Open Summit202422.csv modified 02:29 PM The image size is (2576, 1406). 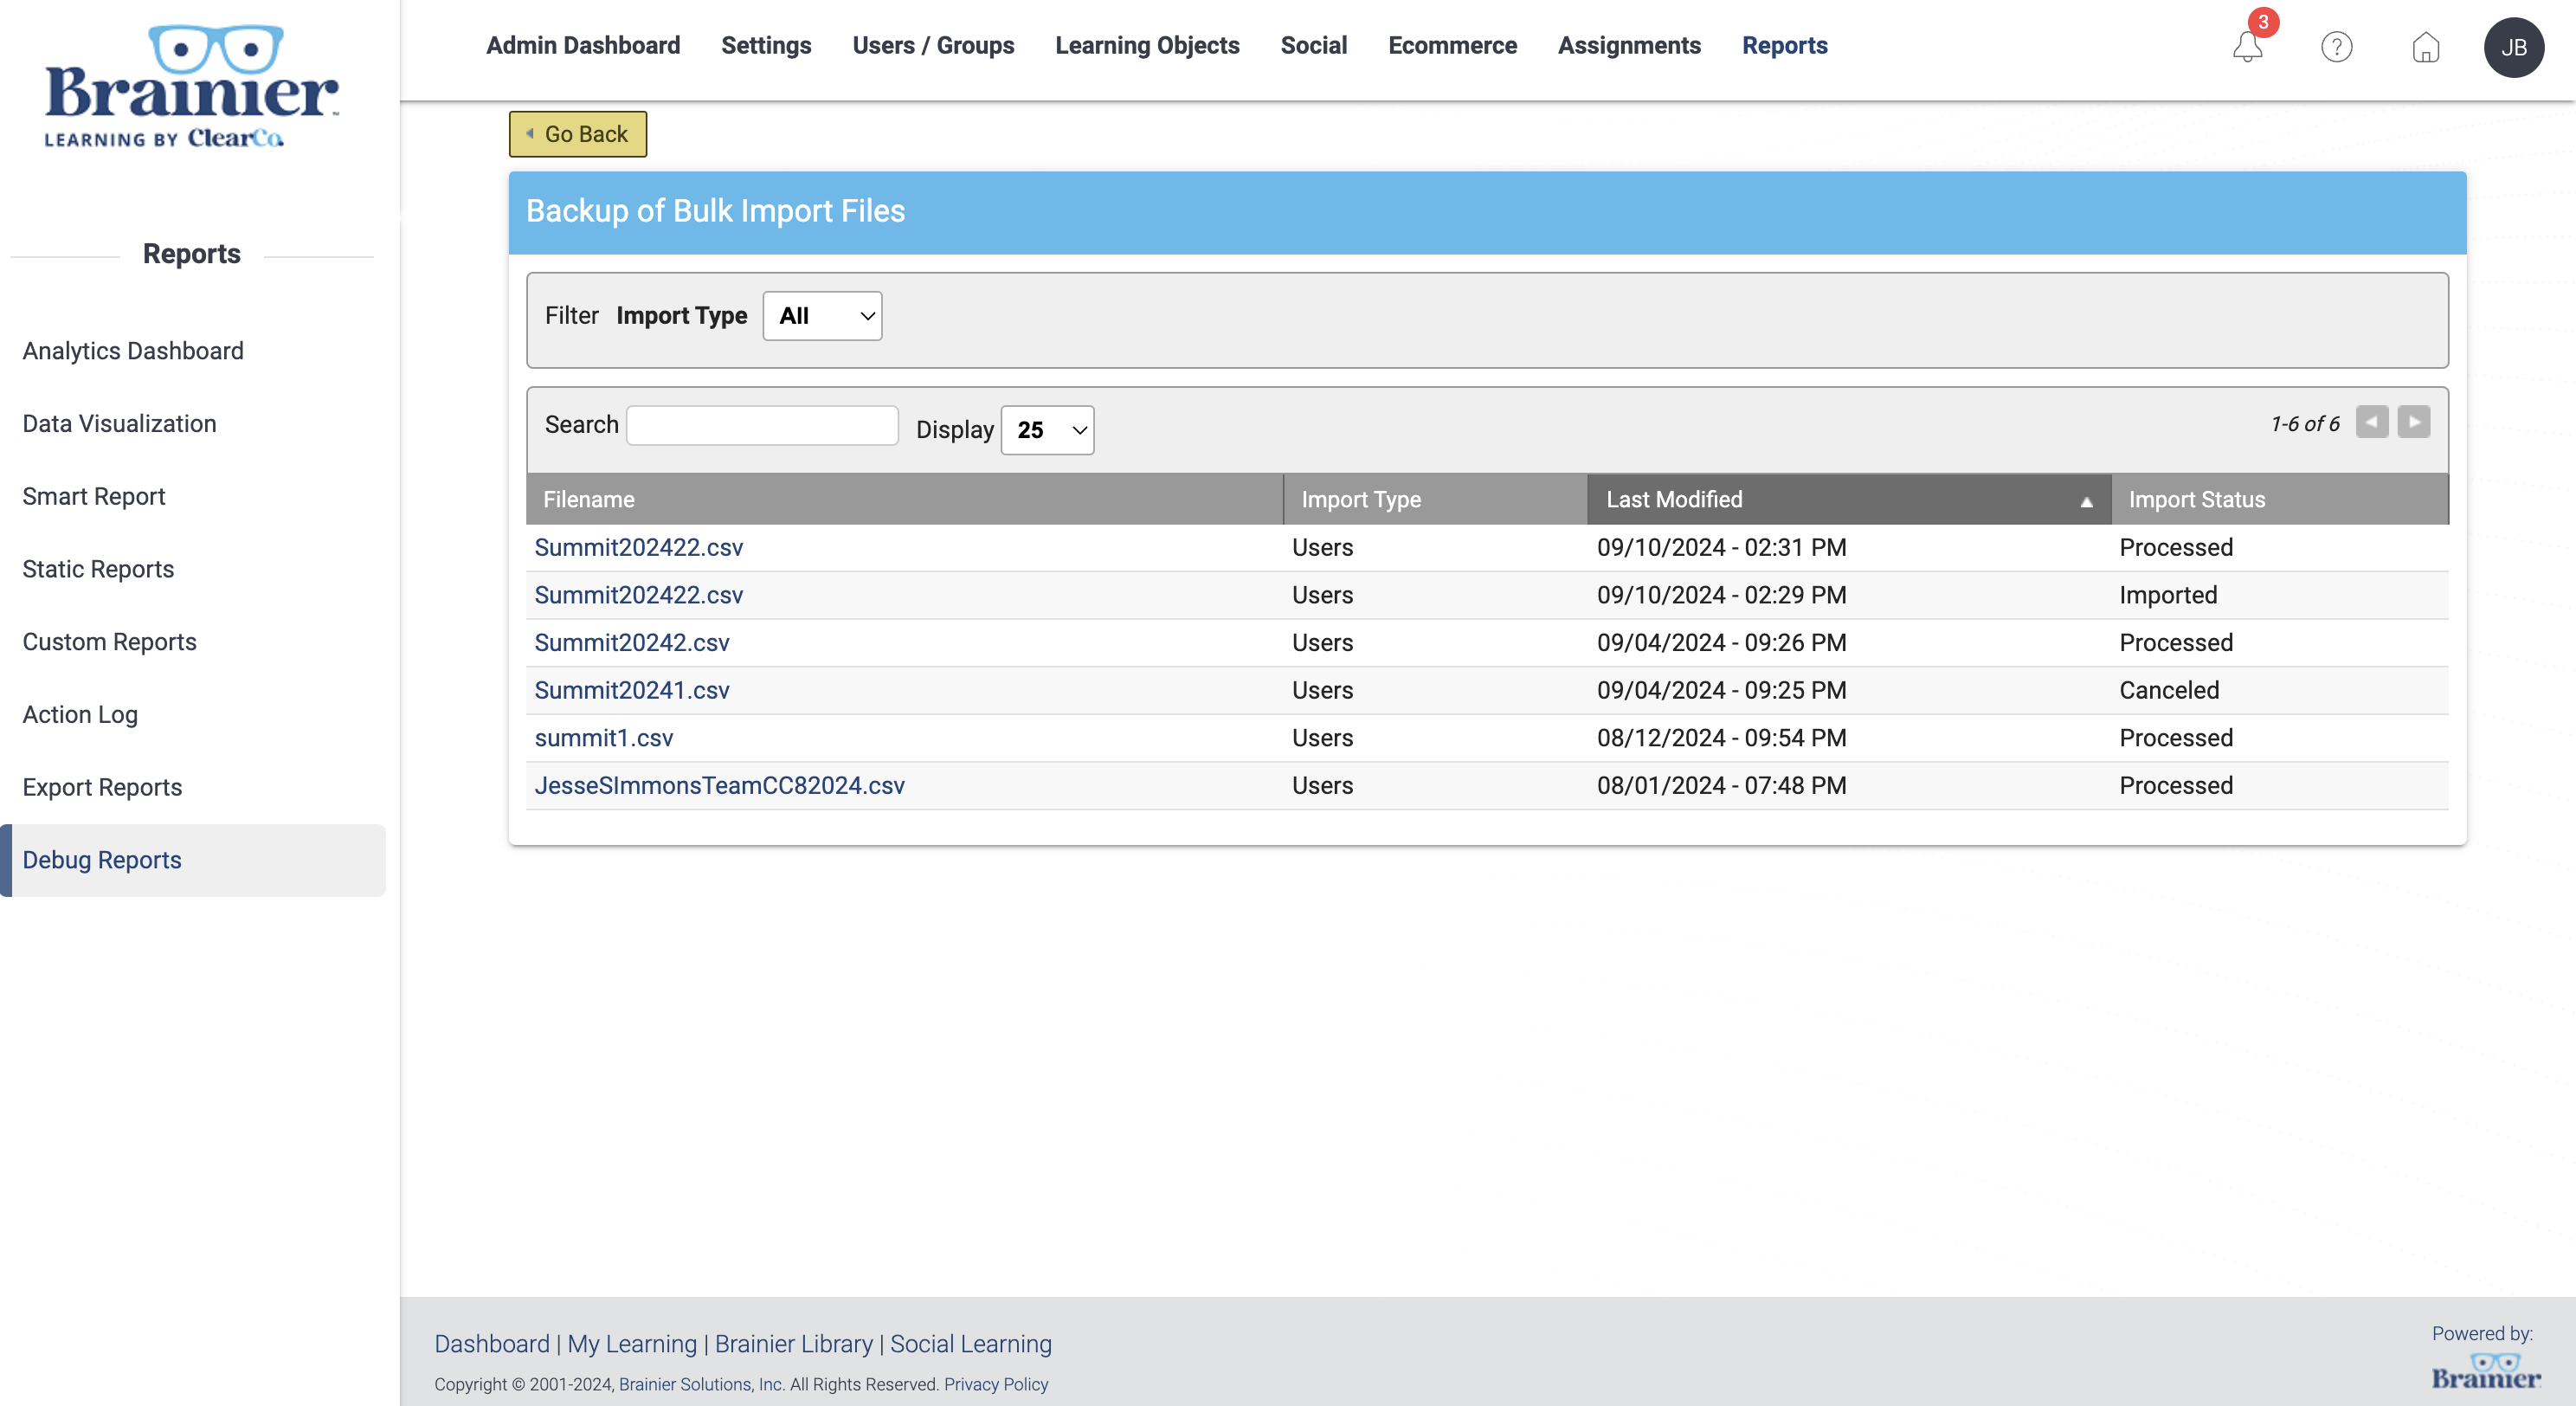tap(638, 595)
